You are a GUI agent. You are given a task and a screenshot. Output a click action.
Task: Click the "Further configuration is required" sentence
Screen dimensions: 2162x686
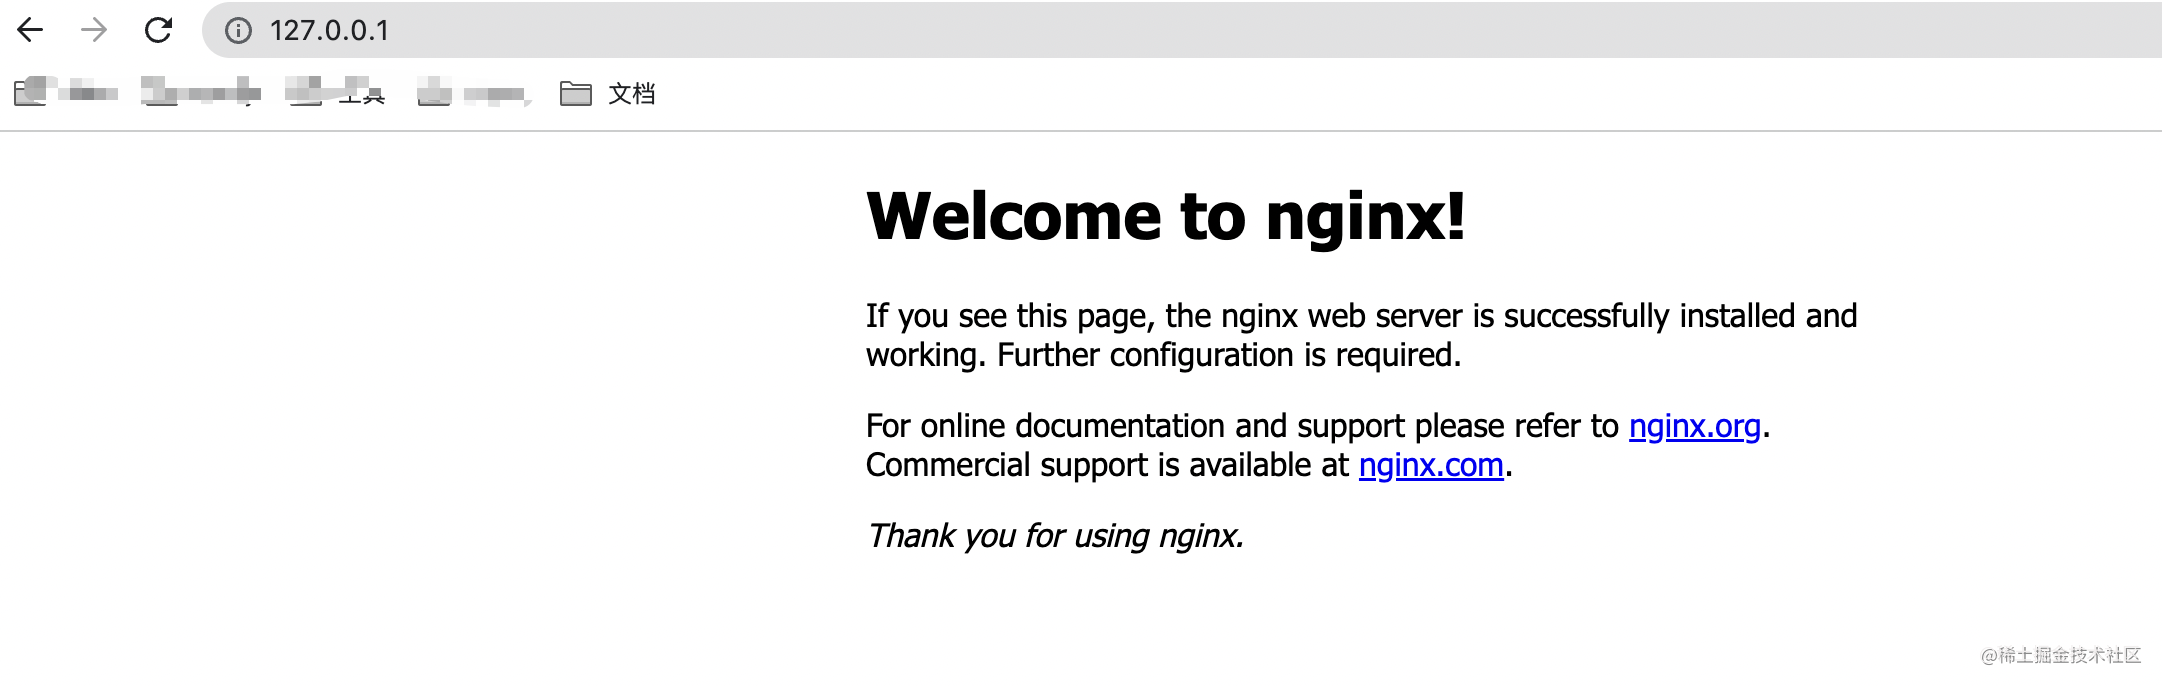click(x=1228, y=355)
